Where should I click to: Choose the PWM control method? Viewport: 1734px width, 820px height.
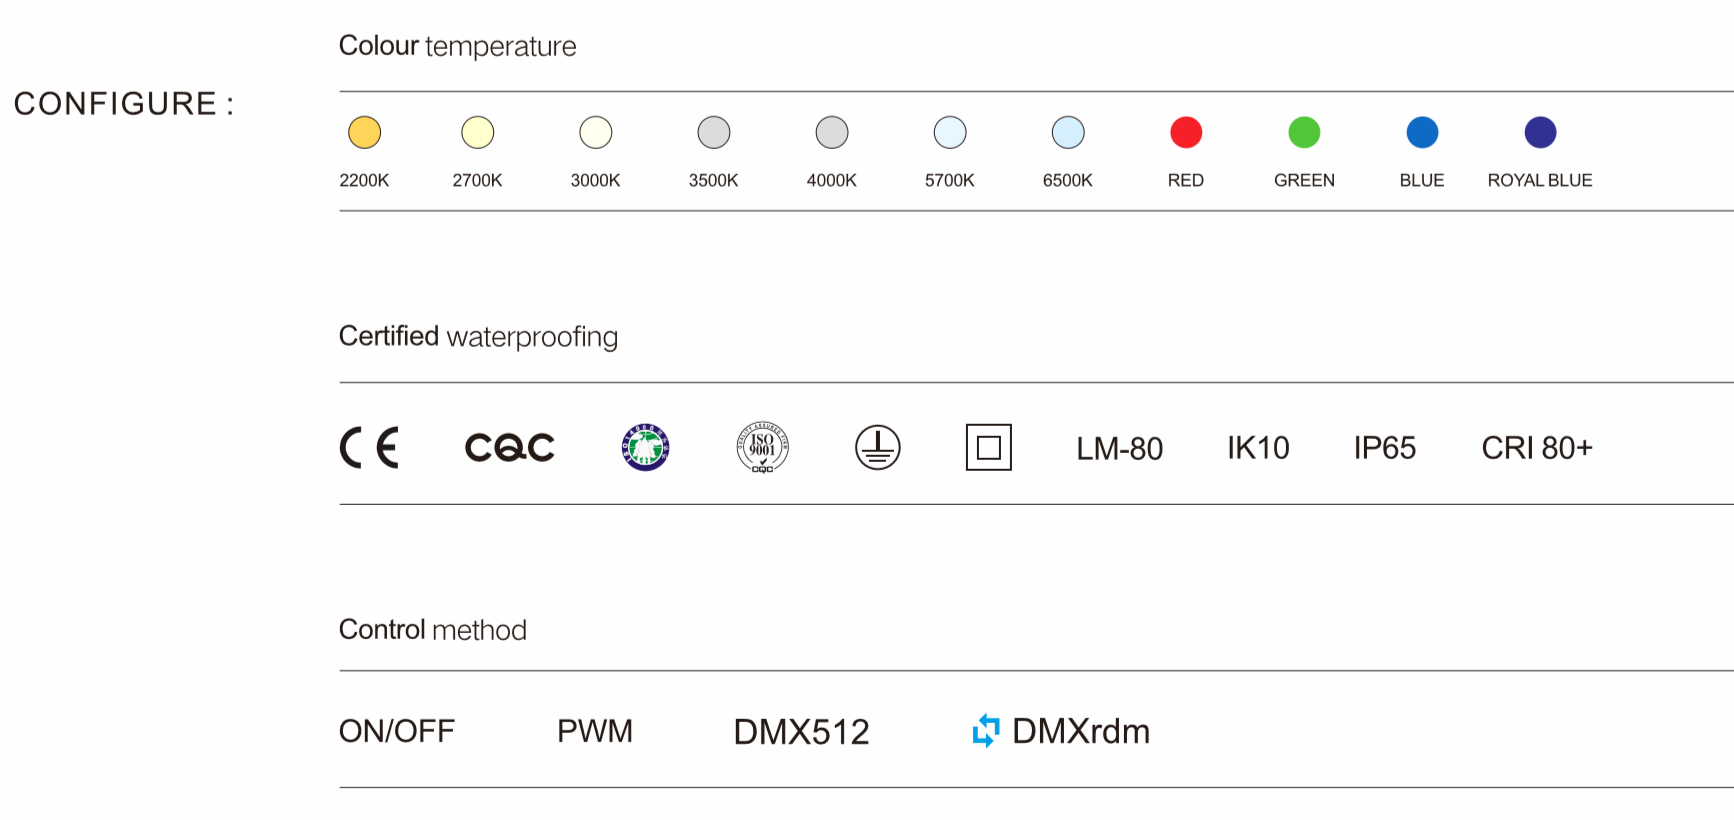point(594,731)
